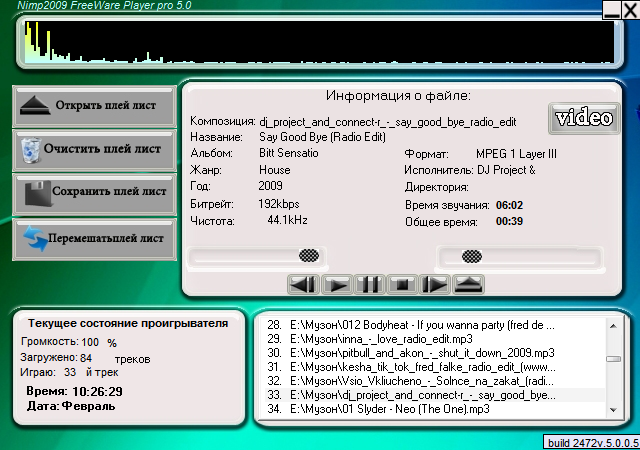Skip to the next track

tap(434, 284)
